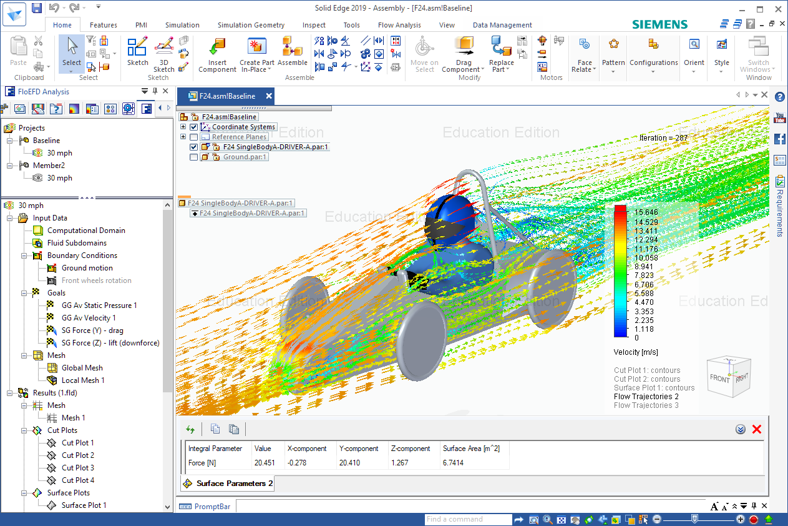
Task: Click the Force [N] Value cell 20.451
Action: click(264, 463)
